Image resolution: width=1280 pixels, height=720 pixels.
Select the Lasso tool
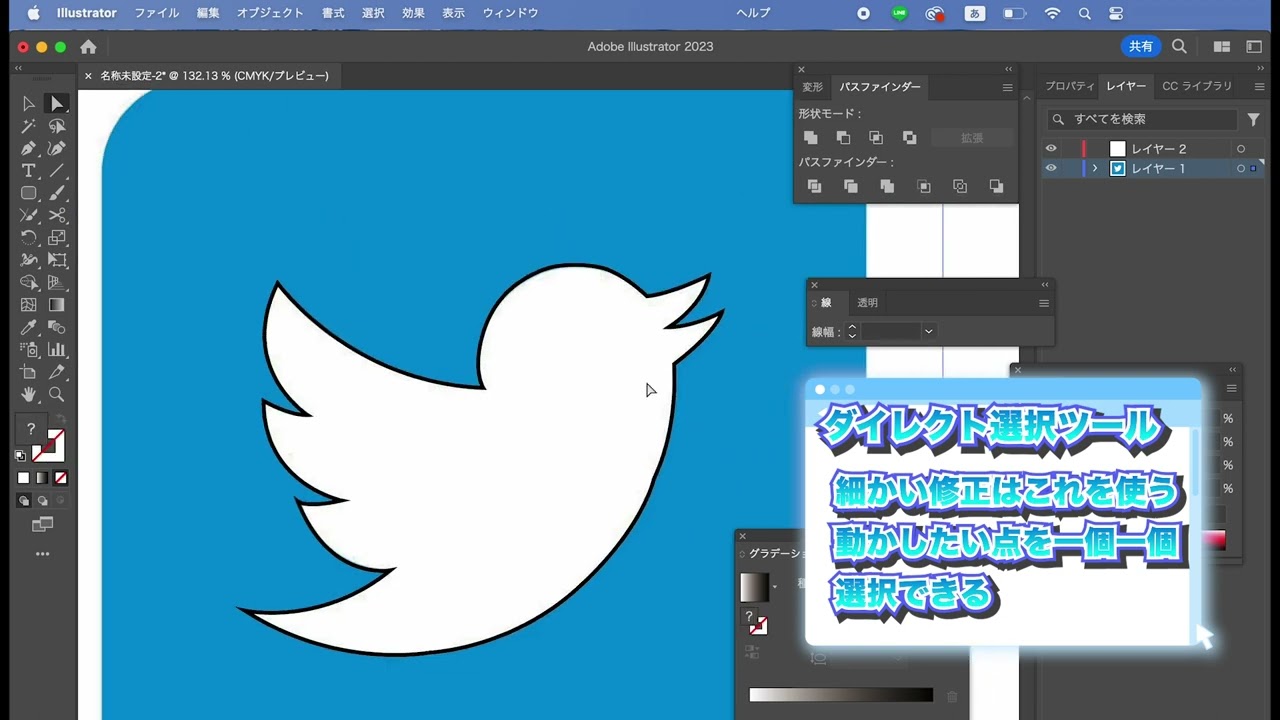[57, 126]
